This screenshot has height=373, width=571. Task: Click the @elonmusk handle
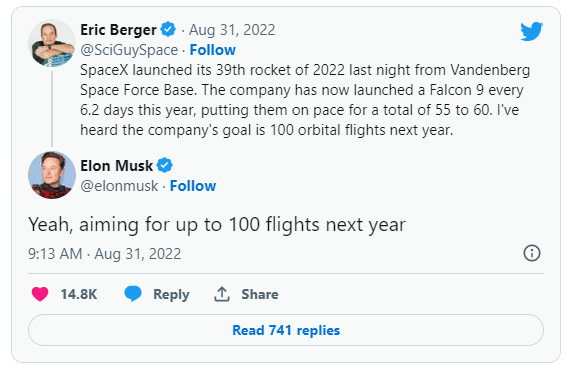pyautogui.click(x=119, y=186)
